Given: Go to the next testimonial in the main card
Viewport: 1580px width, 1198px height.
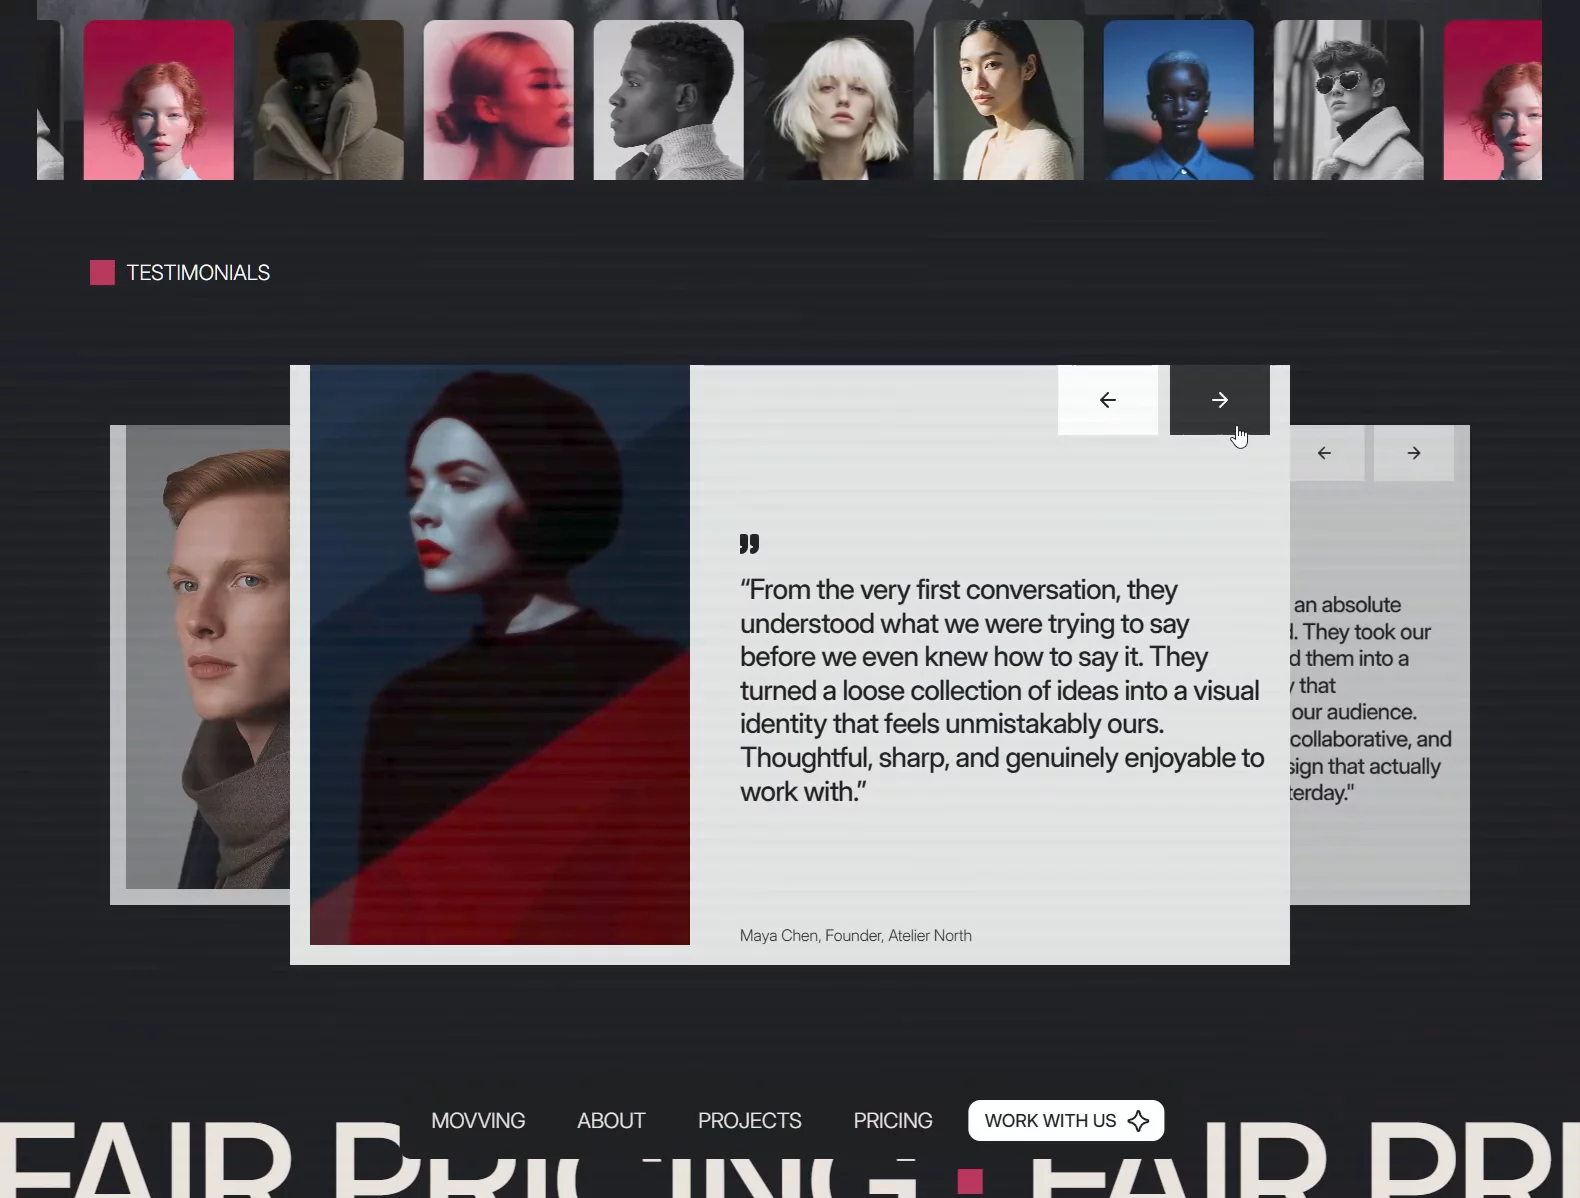Looking at the screenshot, I should point(1220,400).
